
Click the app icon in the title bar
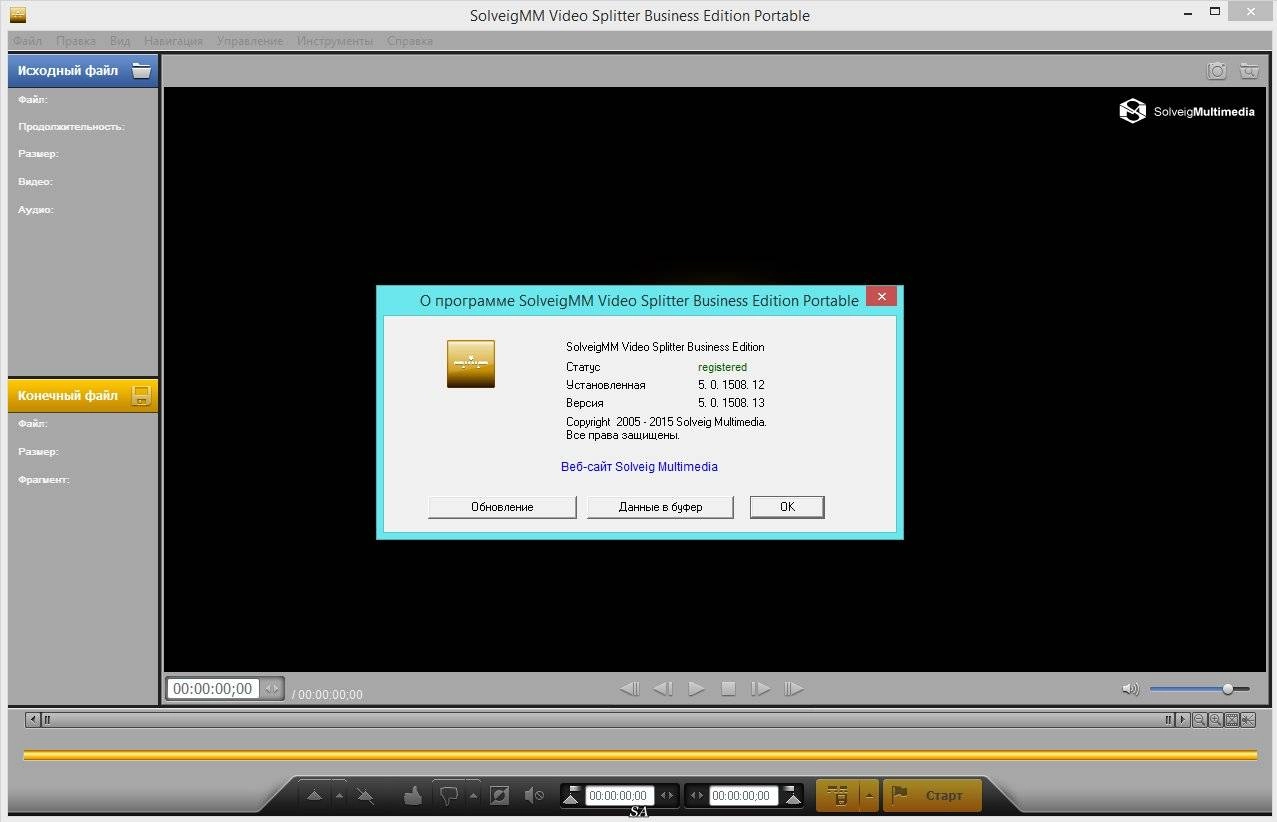tap(17, 14)
